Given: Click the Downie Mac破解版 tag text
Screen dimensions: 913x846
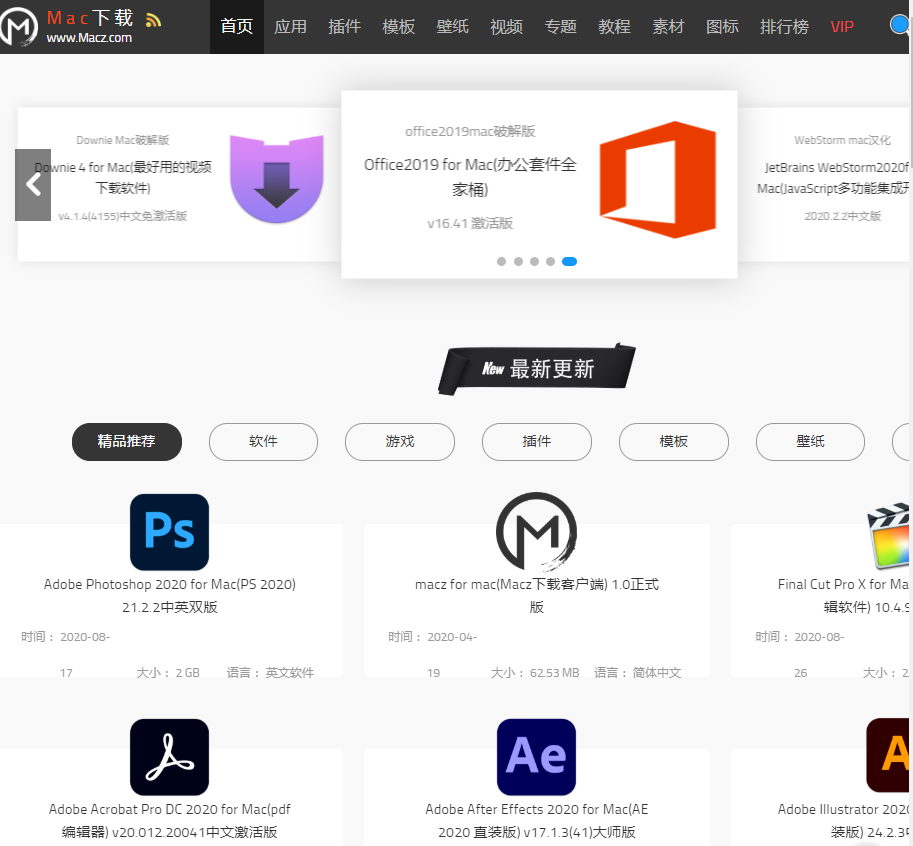Looking at the screenshot, I should click(x=123, y=140).
